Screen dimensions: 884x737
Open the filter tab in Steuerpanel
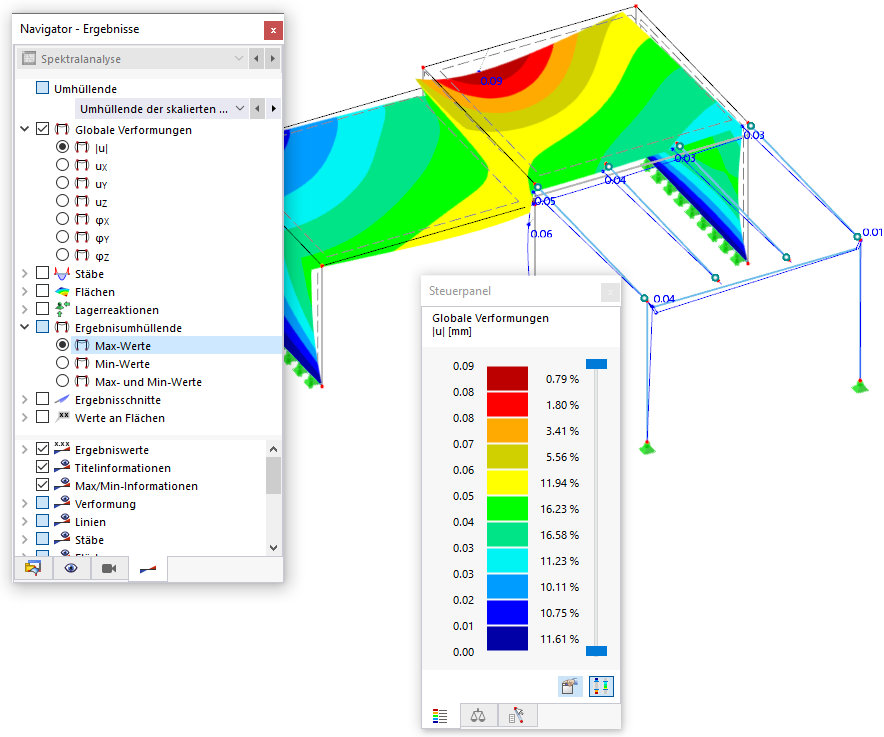tap(517, 716)
